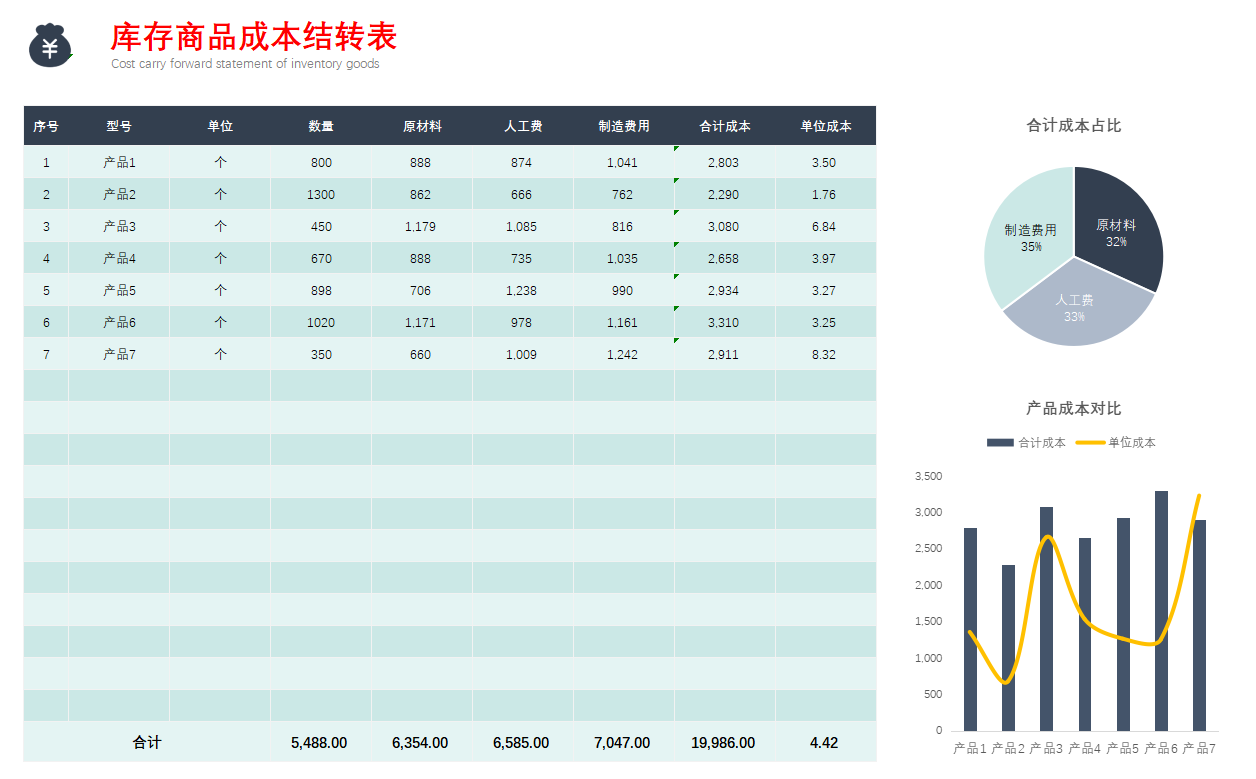Click the green comment triangle on 产品1's 合计成本
This screenshot has width=1256, height=779.
(678, 148)
